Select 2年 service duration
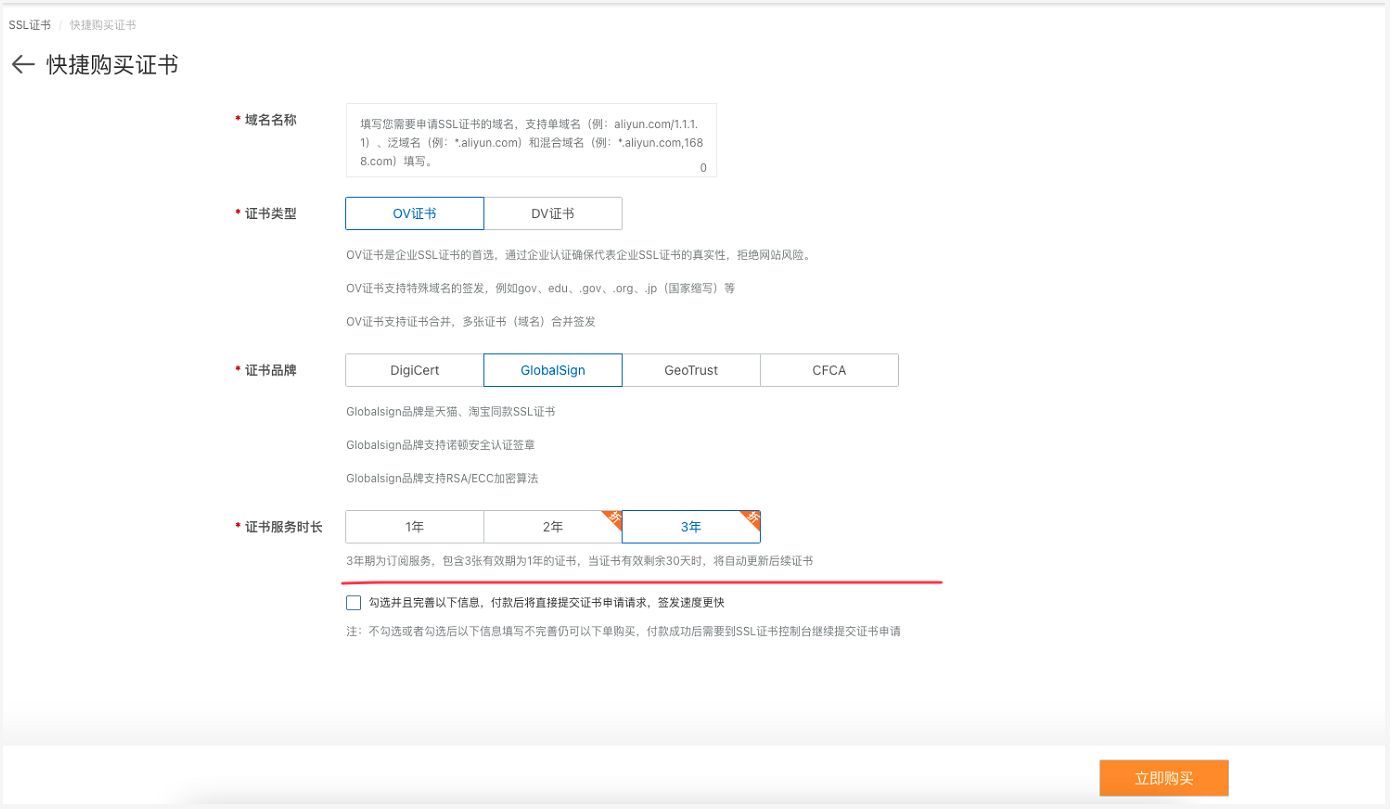Image resolution: width=1390 pixels, height=809 pixels. [x=553, y=526]
